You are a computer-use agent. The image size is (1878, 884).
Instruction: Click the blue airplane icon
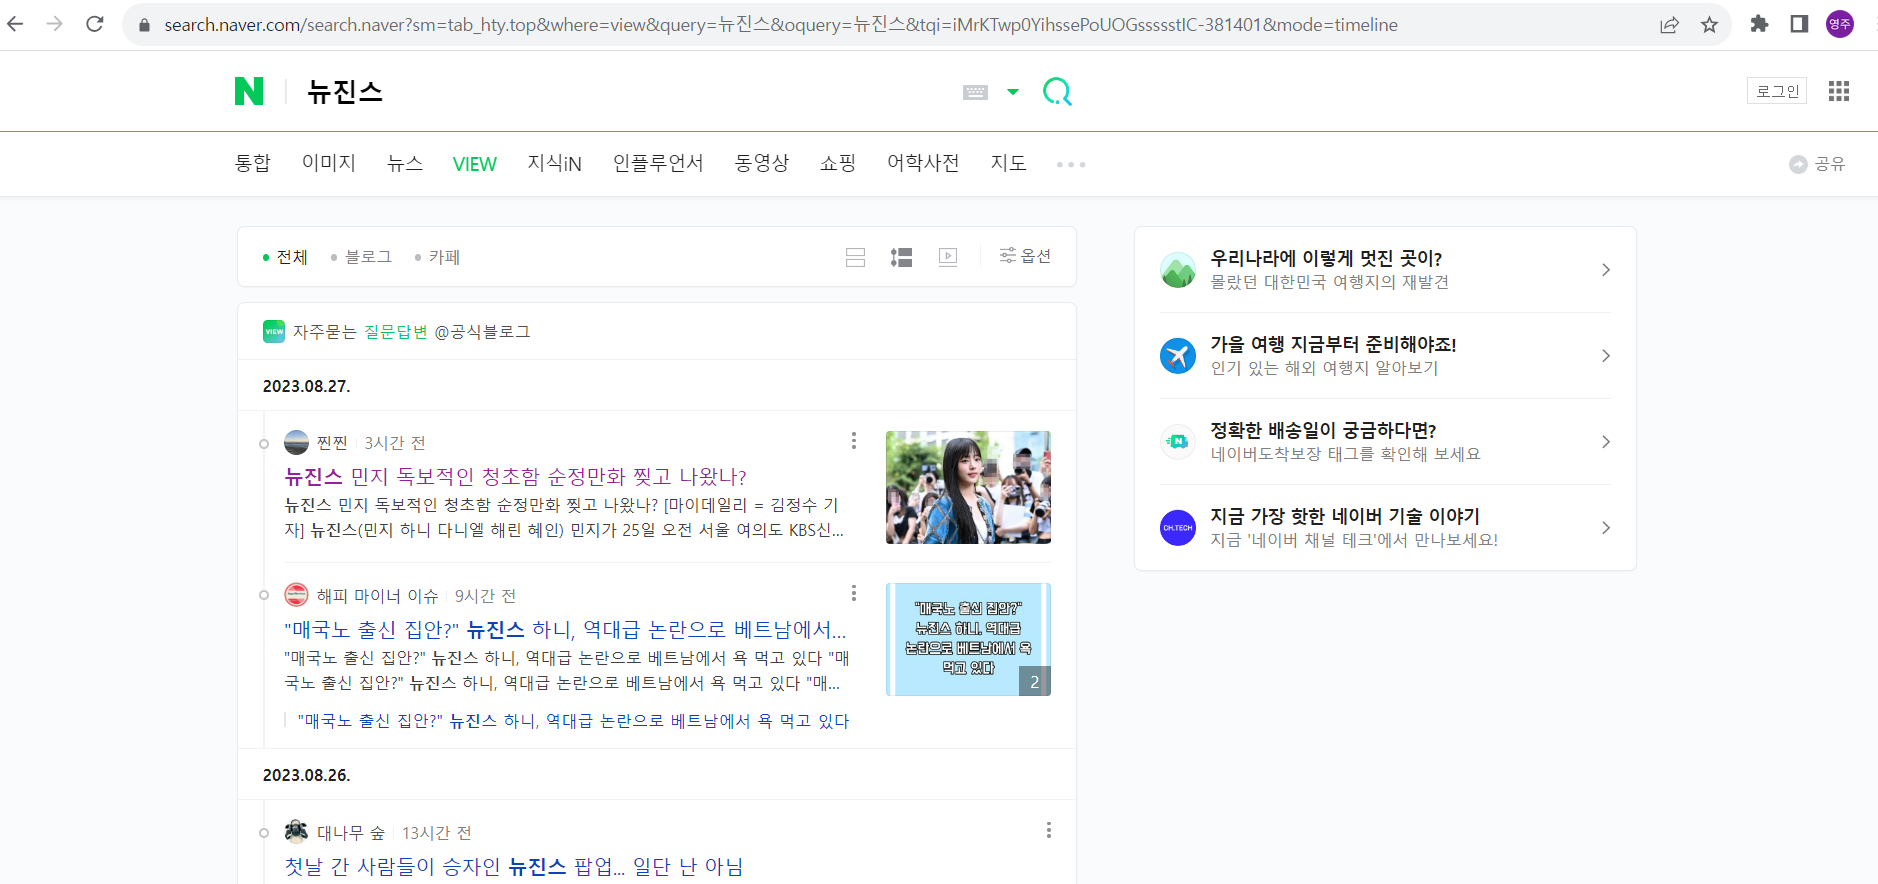pyautogui.click(x=1178, y=356)
